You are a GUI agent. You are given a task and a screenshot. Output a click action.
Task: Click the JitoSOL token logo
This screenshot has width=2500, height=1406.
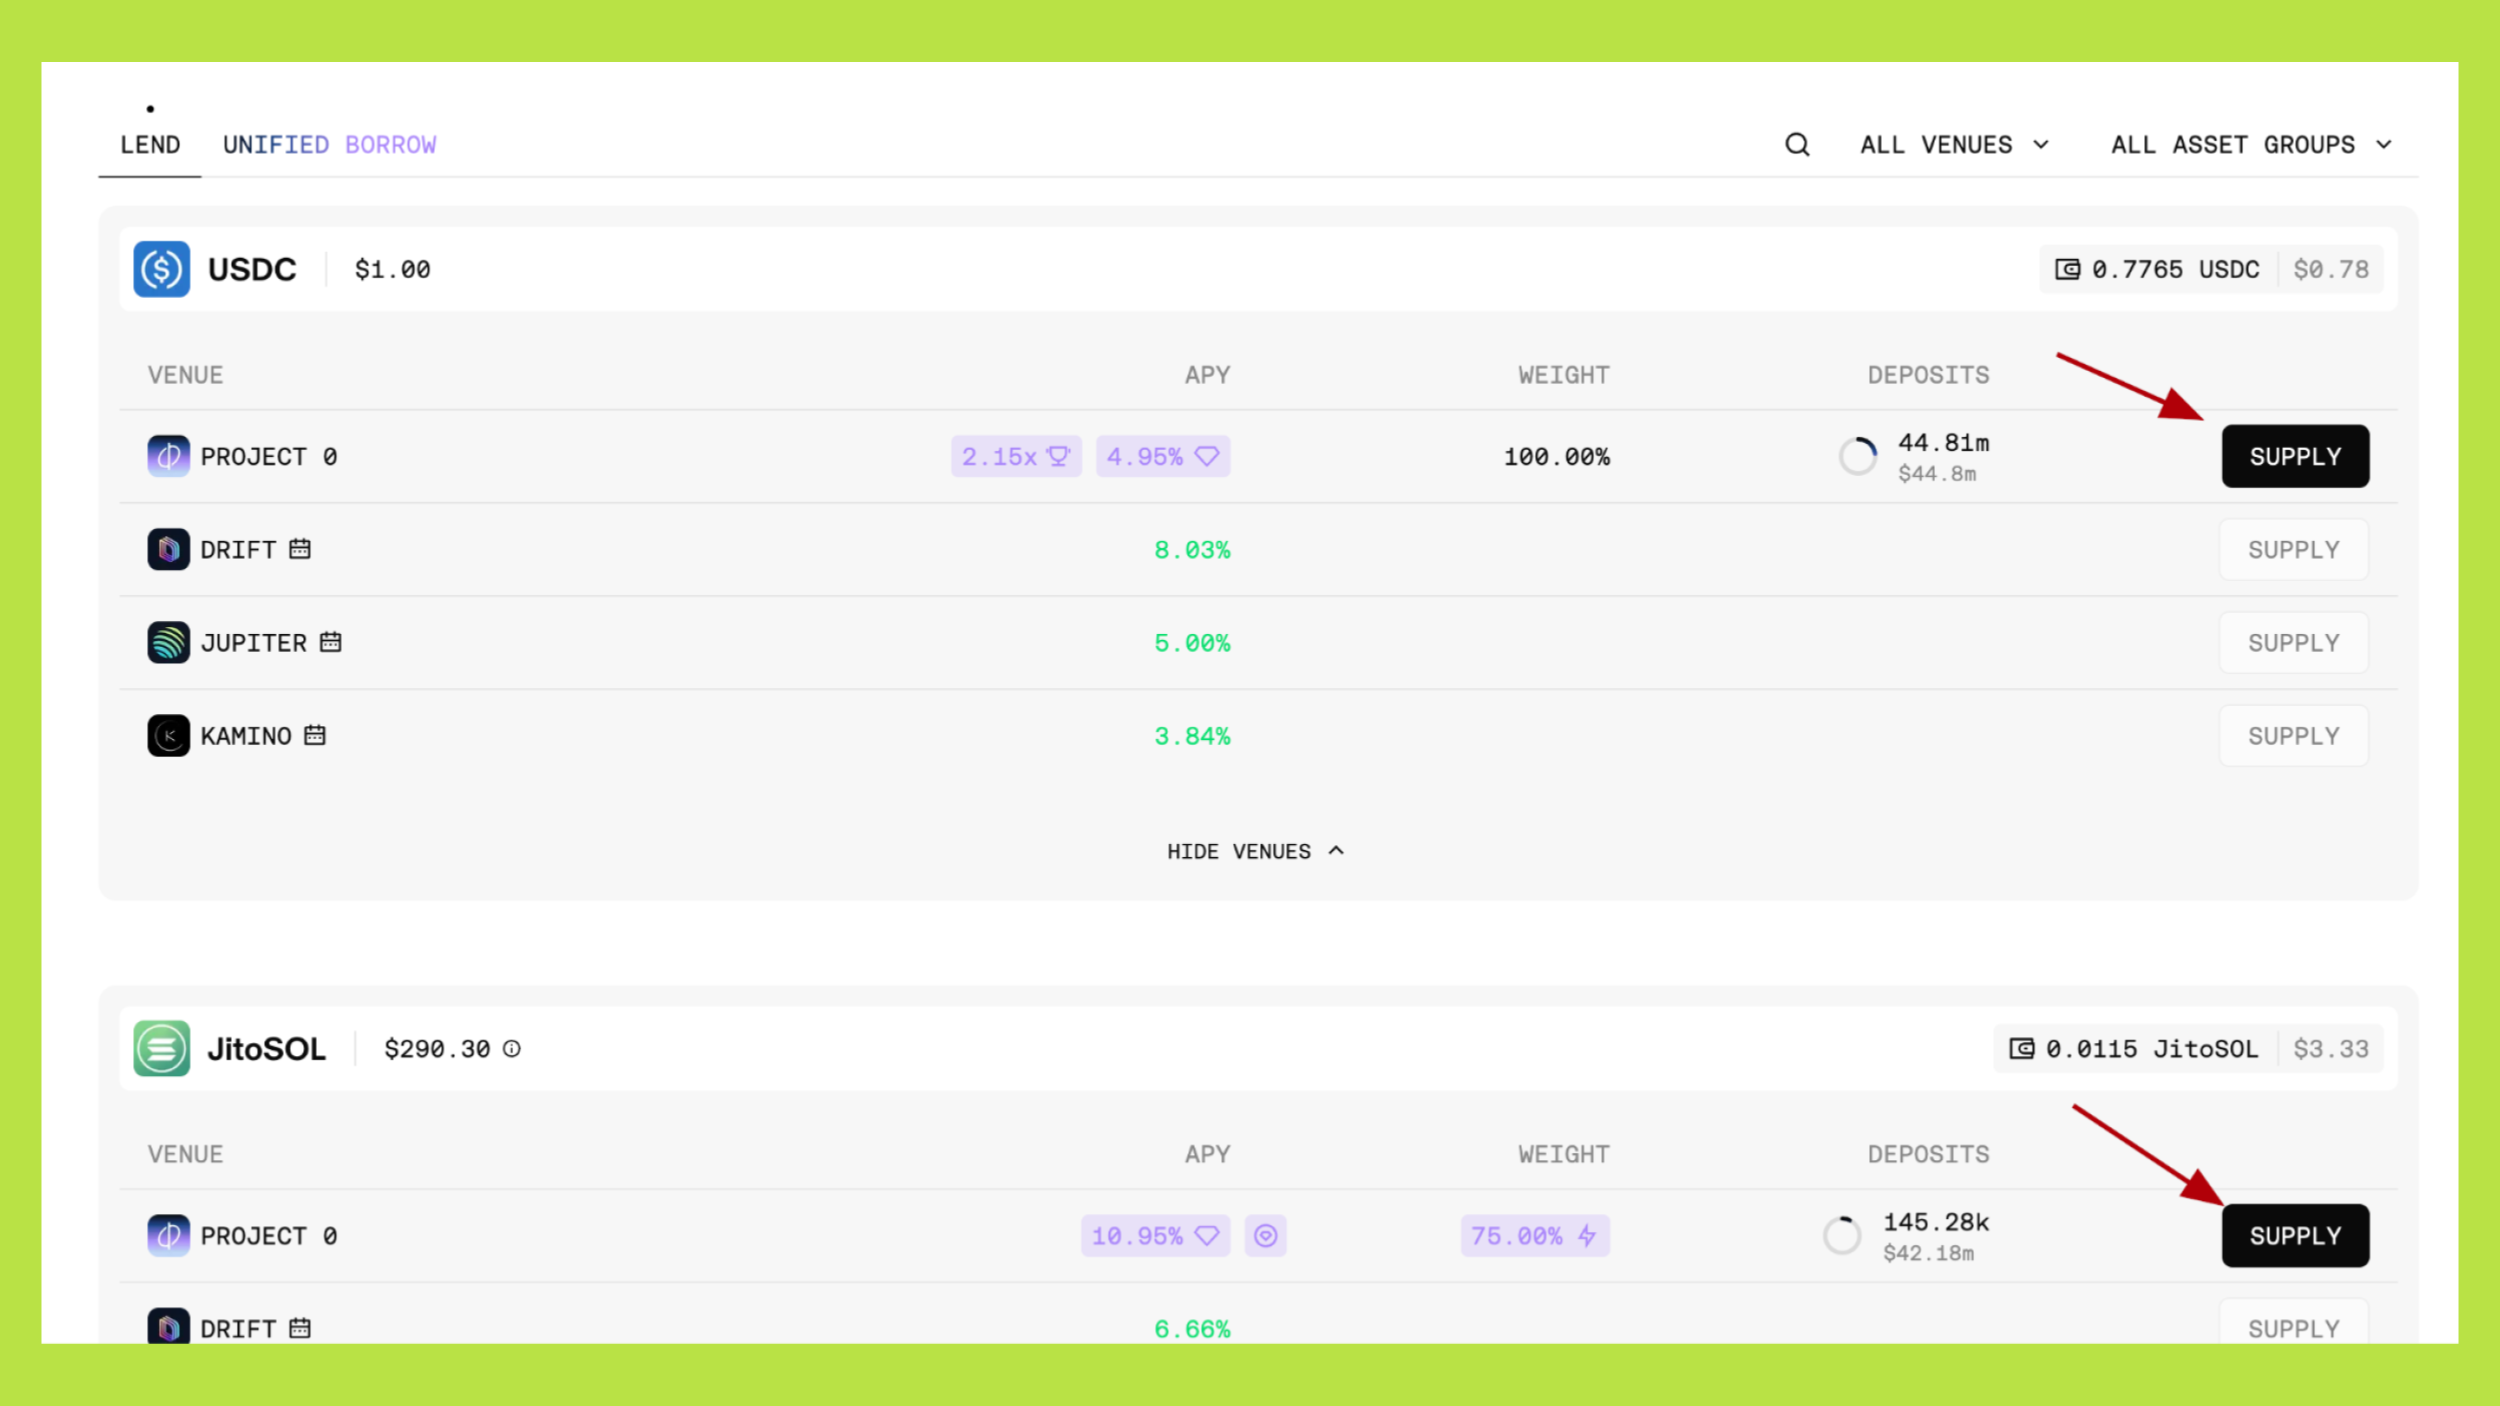click(162, 1048)
